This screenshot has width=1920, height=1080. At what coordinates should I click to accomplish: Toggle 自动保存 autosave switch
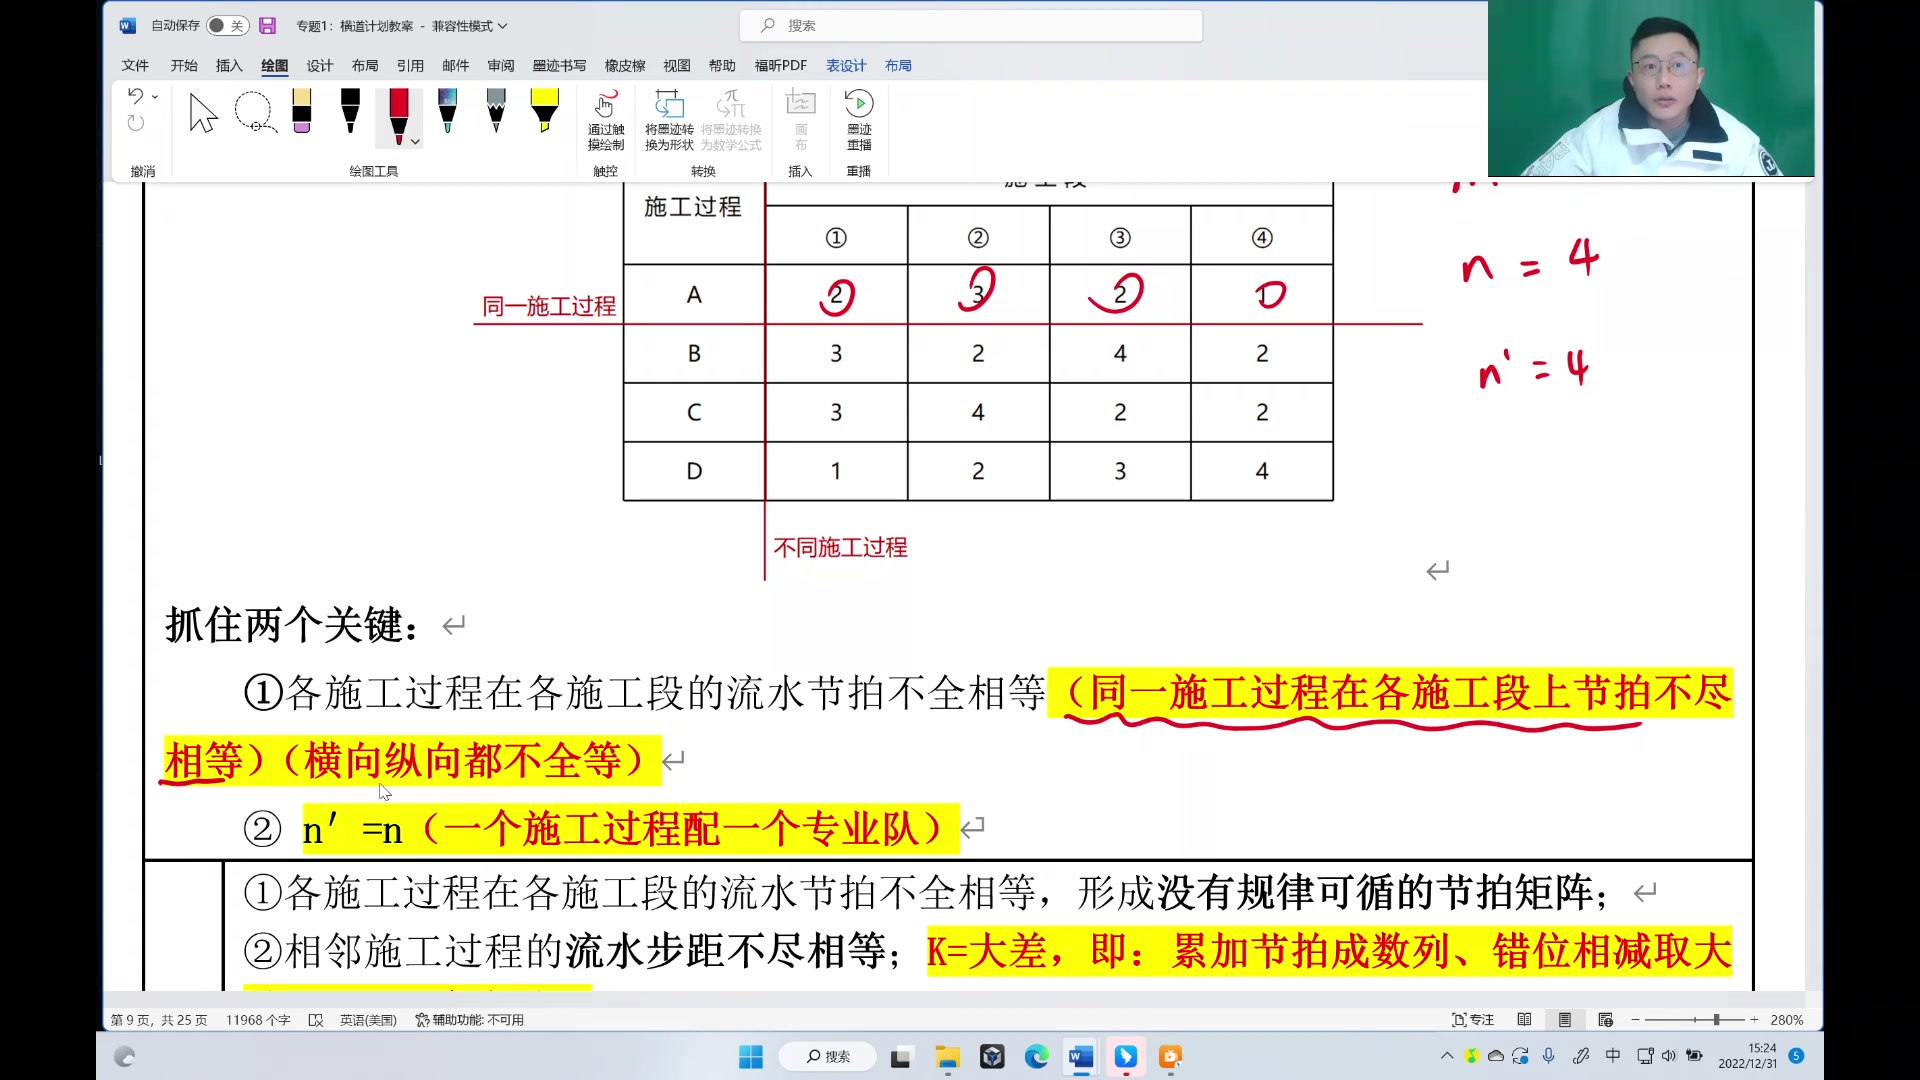(227, 25)
